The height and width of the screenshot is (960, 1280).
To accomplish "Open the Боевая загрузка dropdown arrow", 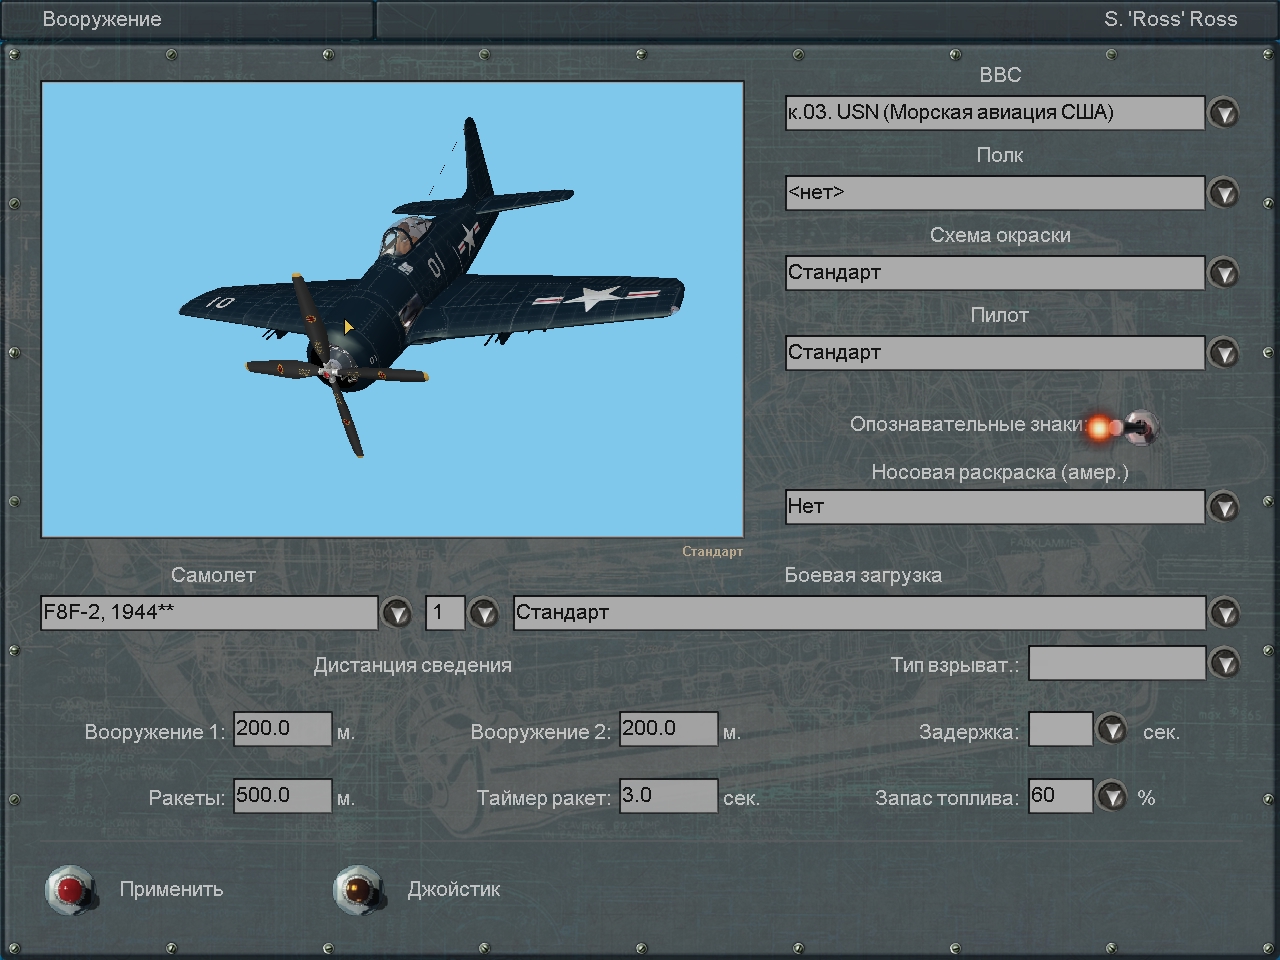I will tap(1223, 613).
